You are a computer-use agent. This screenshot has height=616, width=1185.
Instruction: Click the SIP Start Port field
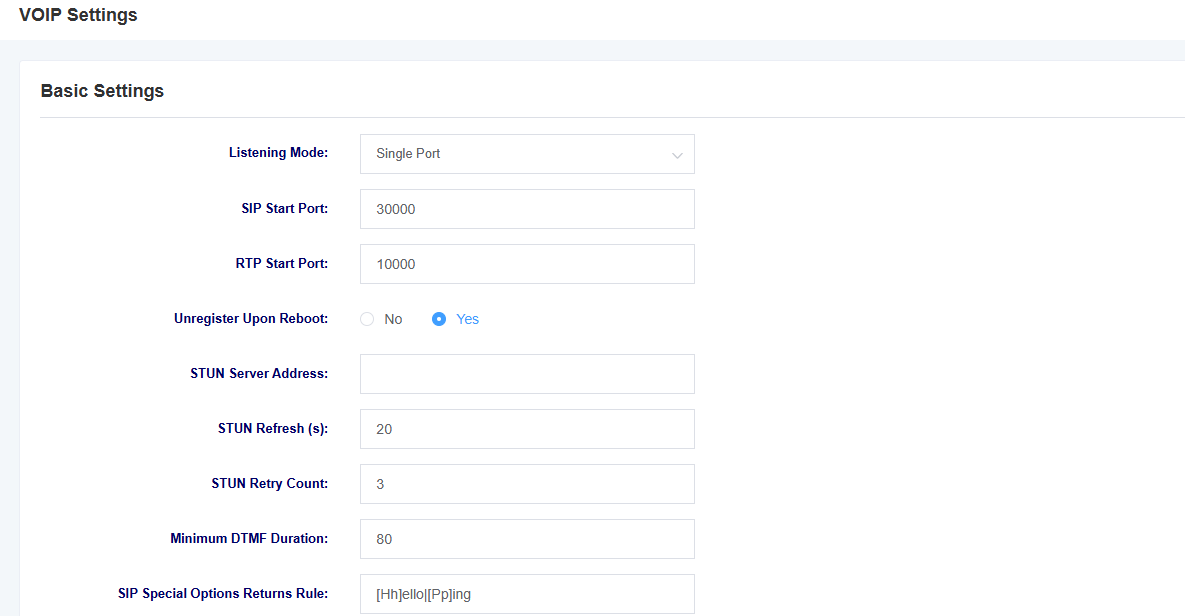(527, 209)
